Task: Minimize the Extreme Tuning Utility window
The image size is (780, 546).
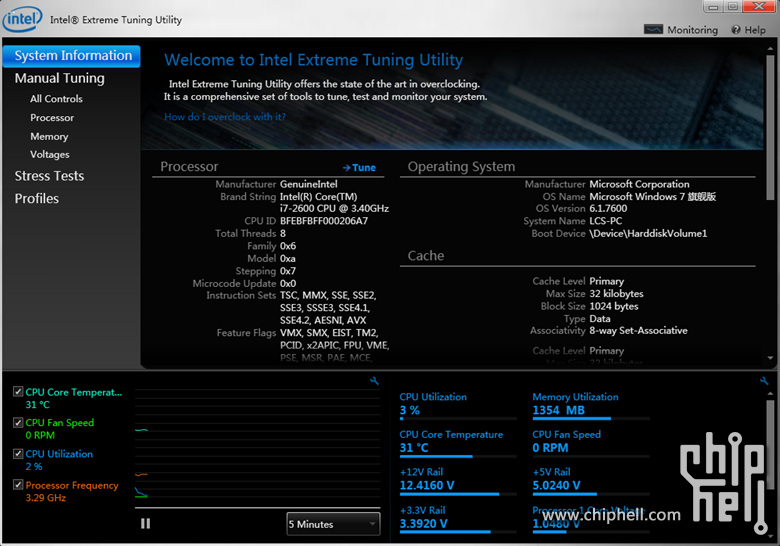Action: pyautogui.click(x=713, y=7)
